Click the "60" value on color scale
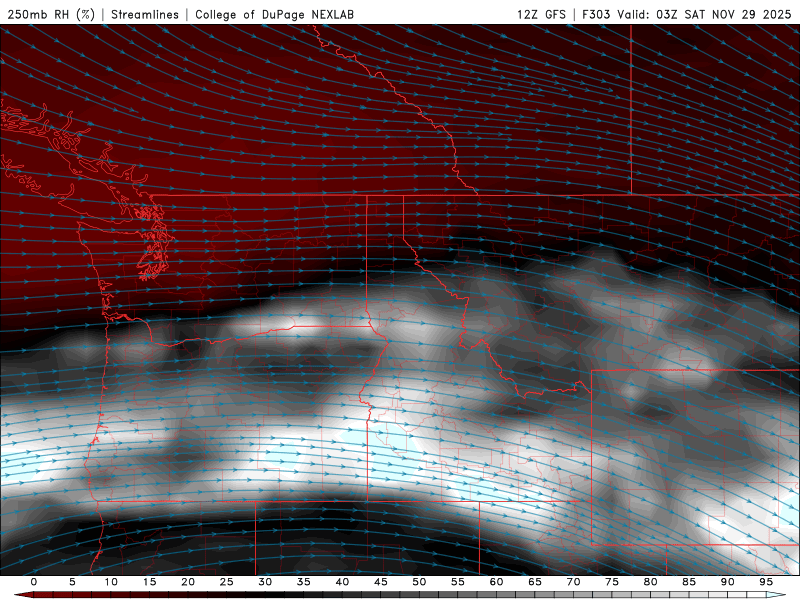The image size is (800, 600). click(x=496, y=582)
